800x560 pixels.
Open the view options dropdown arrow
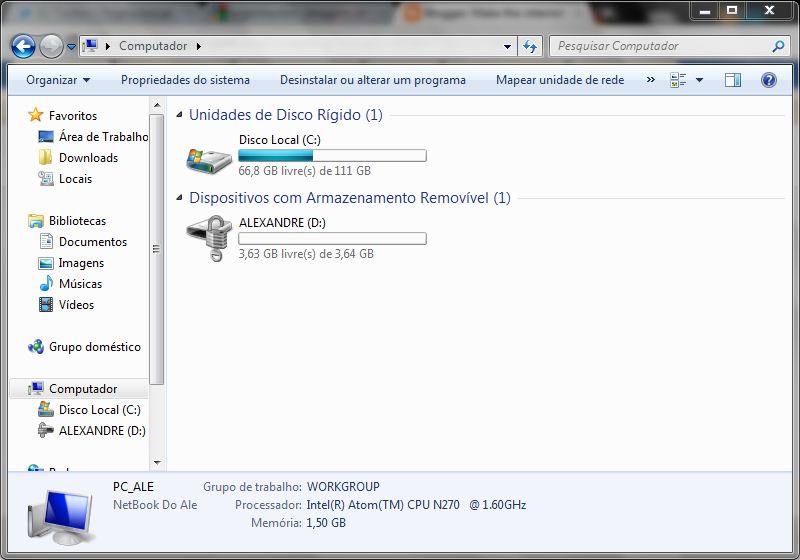(699, 80)
